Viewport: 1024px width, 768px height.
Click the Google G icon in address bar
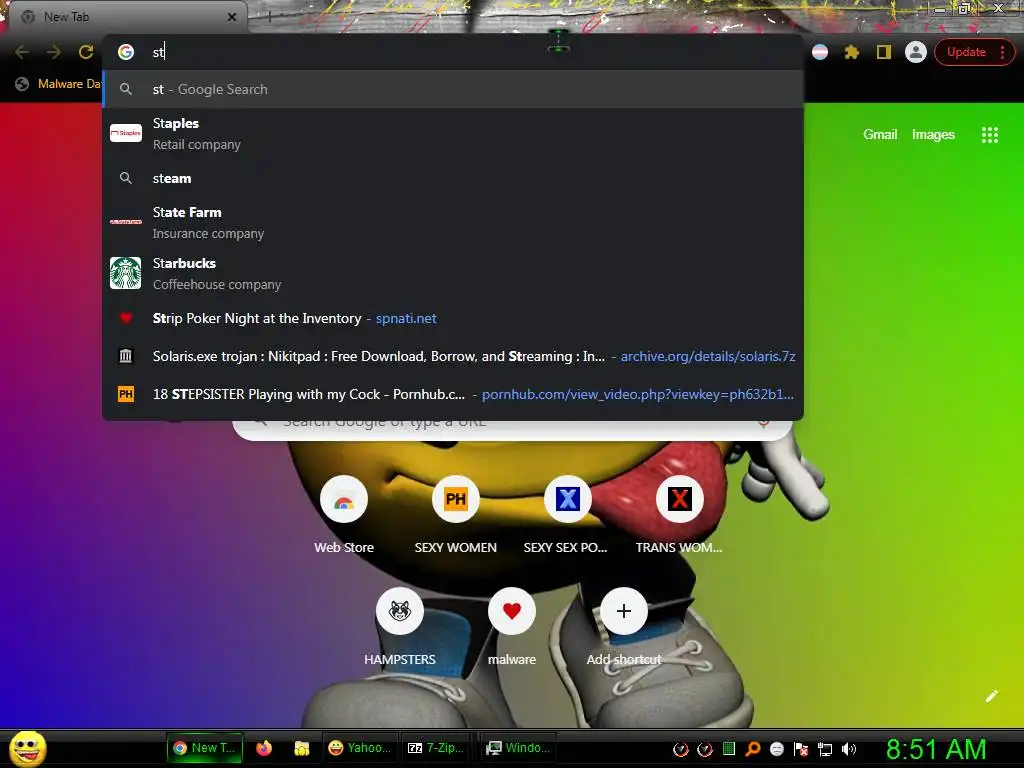(x=126, y=52)
